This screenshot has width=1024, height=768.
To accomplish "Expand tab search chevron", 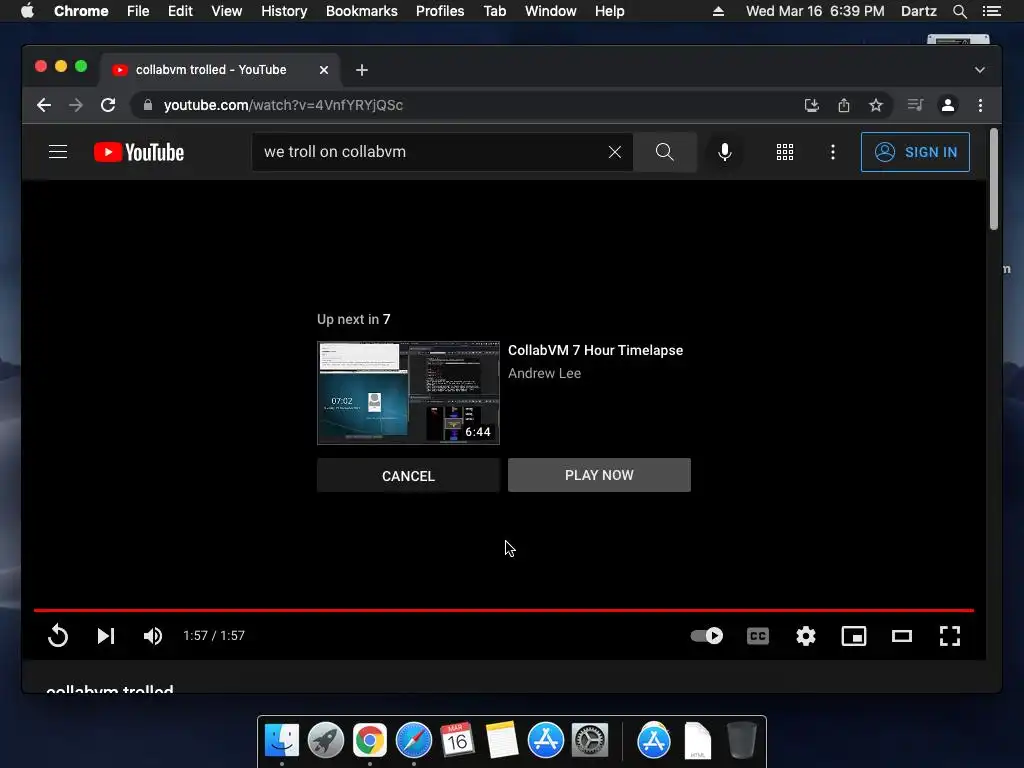I will (x=980, y=70).
